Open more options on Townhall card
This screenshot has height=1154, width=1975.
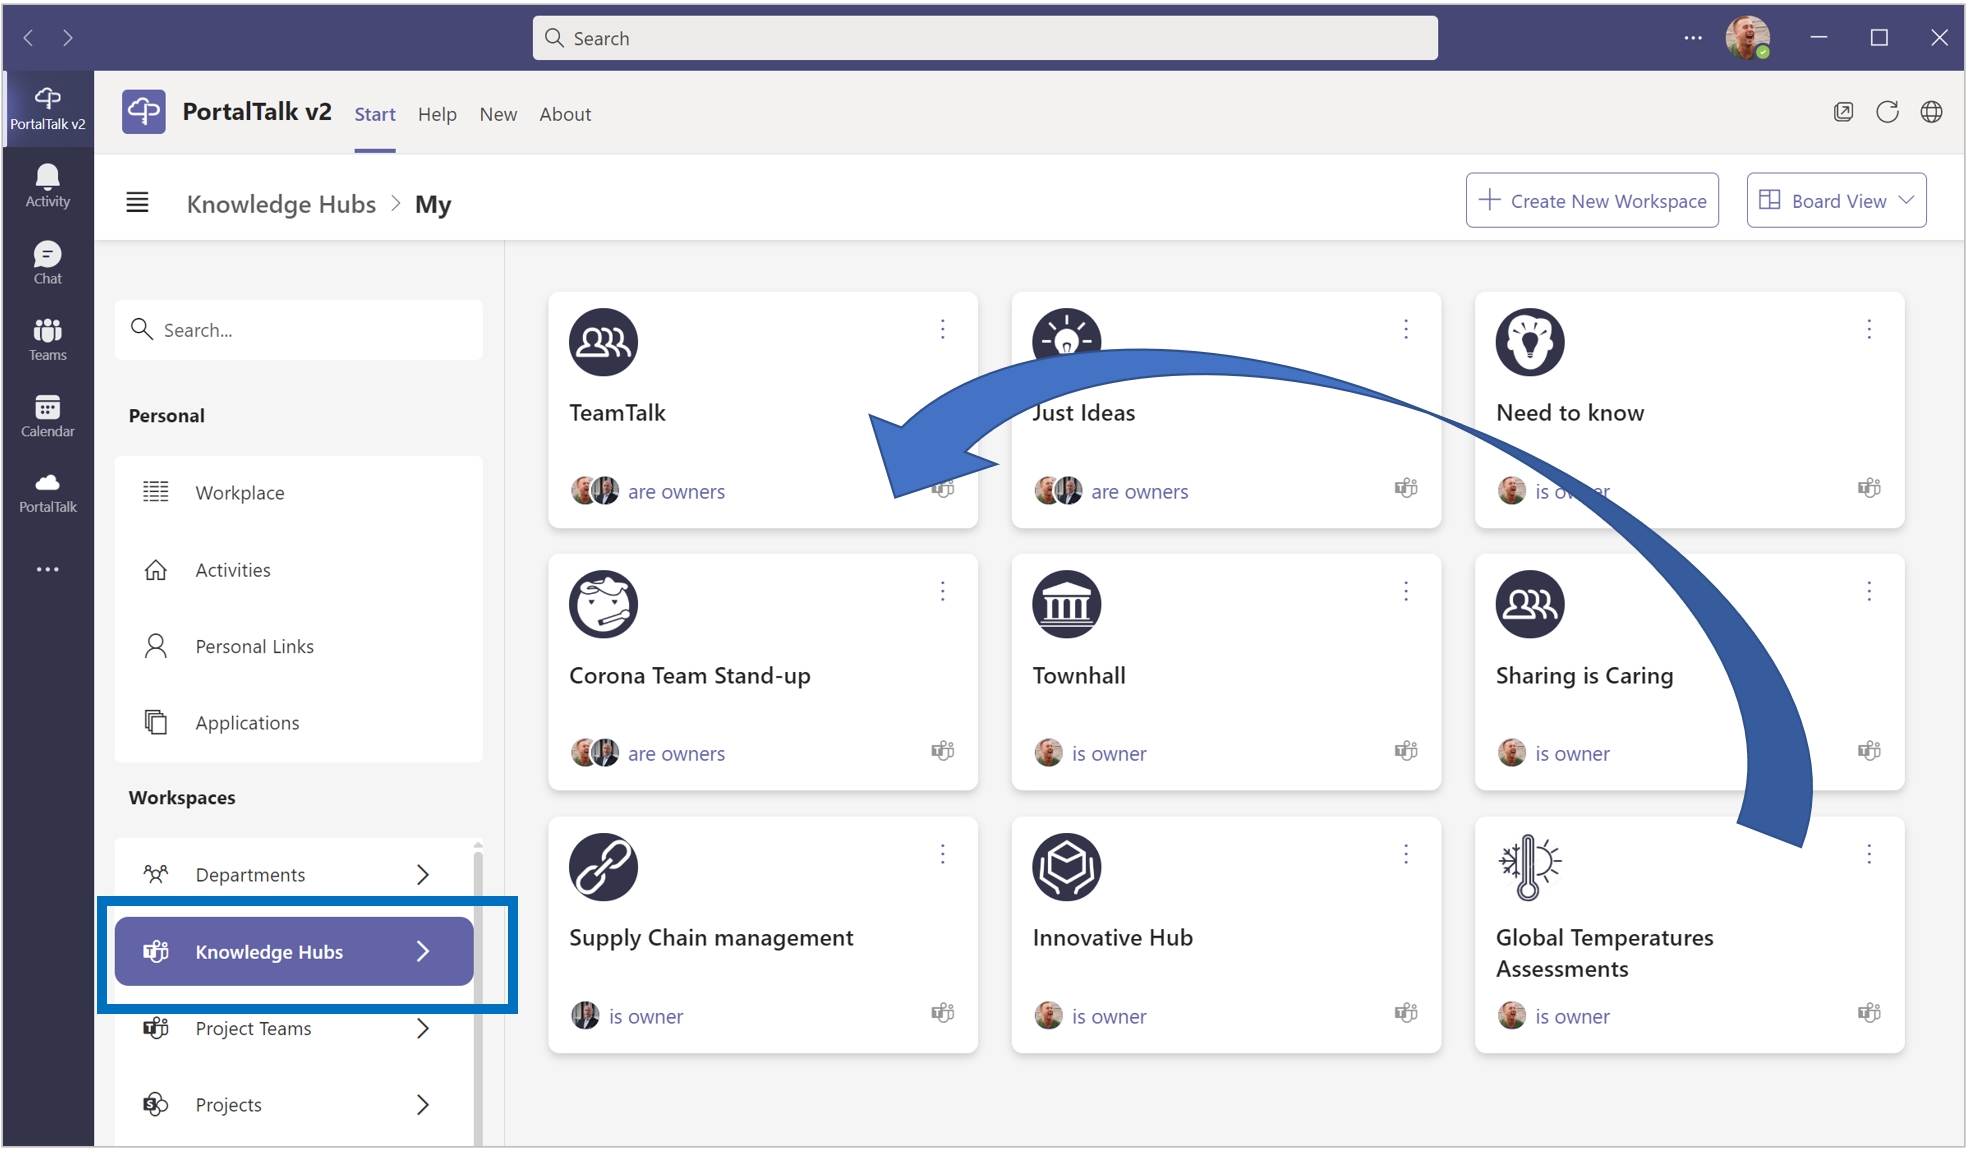(x=1405, y=592)
